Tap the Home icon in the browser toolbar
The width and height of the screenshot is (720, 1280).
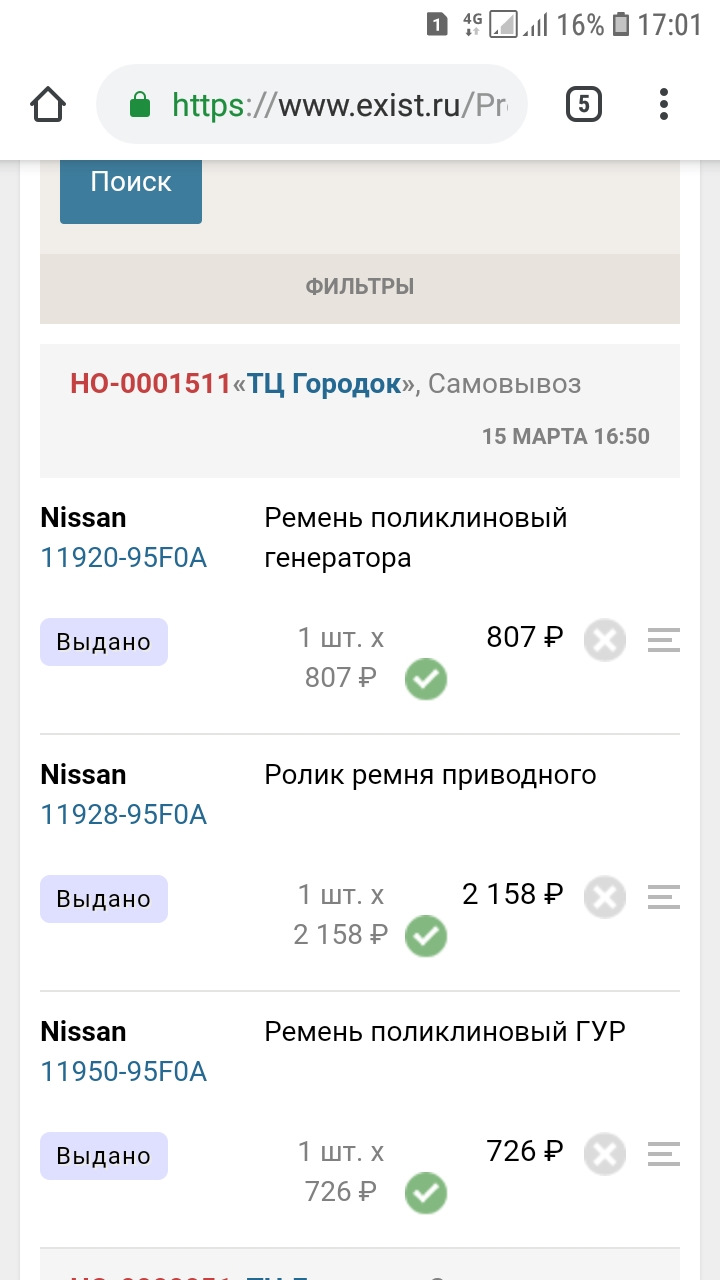click(x=47, y=103)
